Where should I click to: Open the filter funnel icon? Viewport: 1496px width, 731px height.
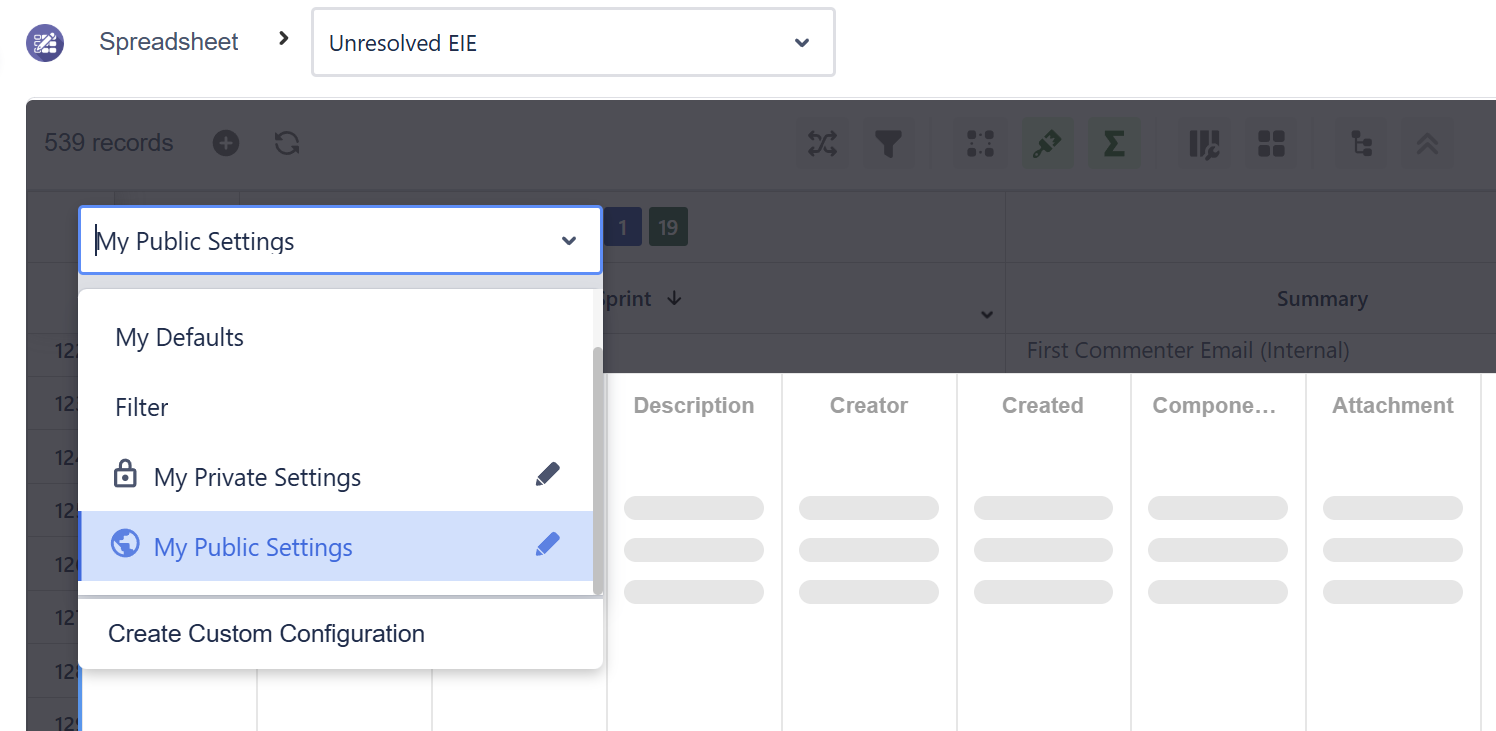pos(888,144)
